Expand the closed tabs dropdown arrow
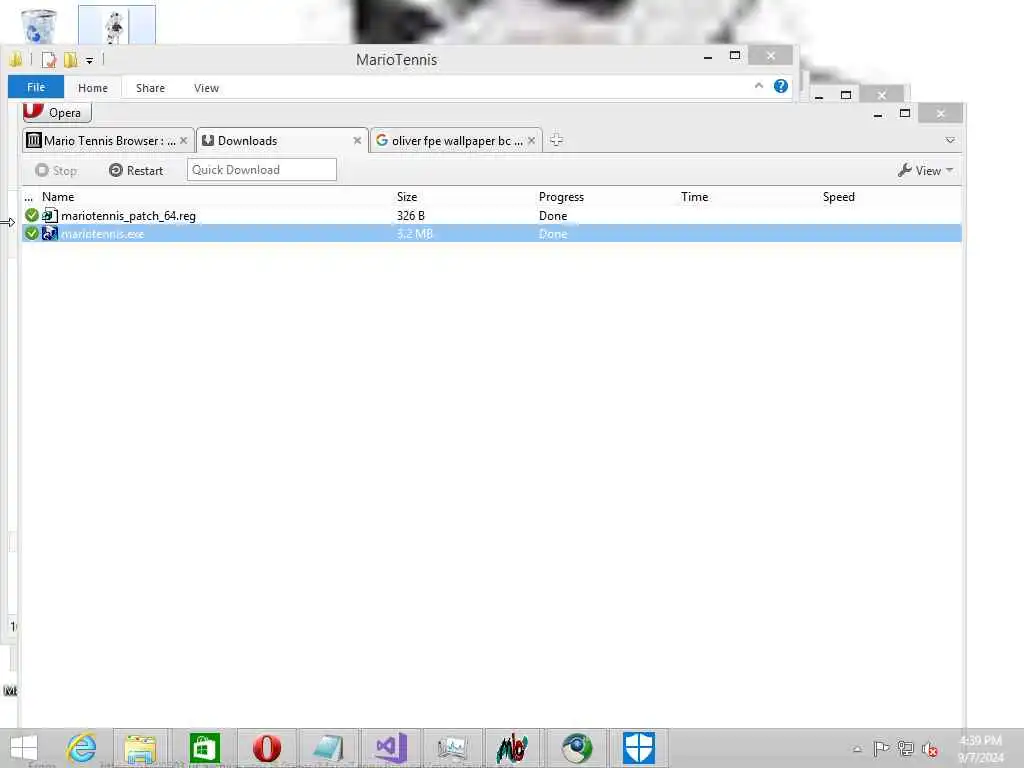Screen dimensions: 1024x768 [x=950, y=140]
